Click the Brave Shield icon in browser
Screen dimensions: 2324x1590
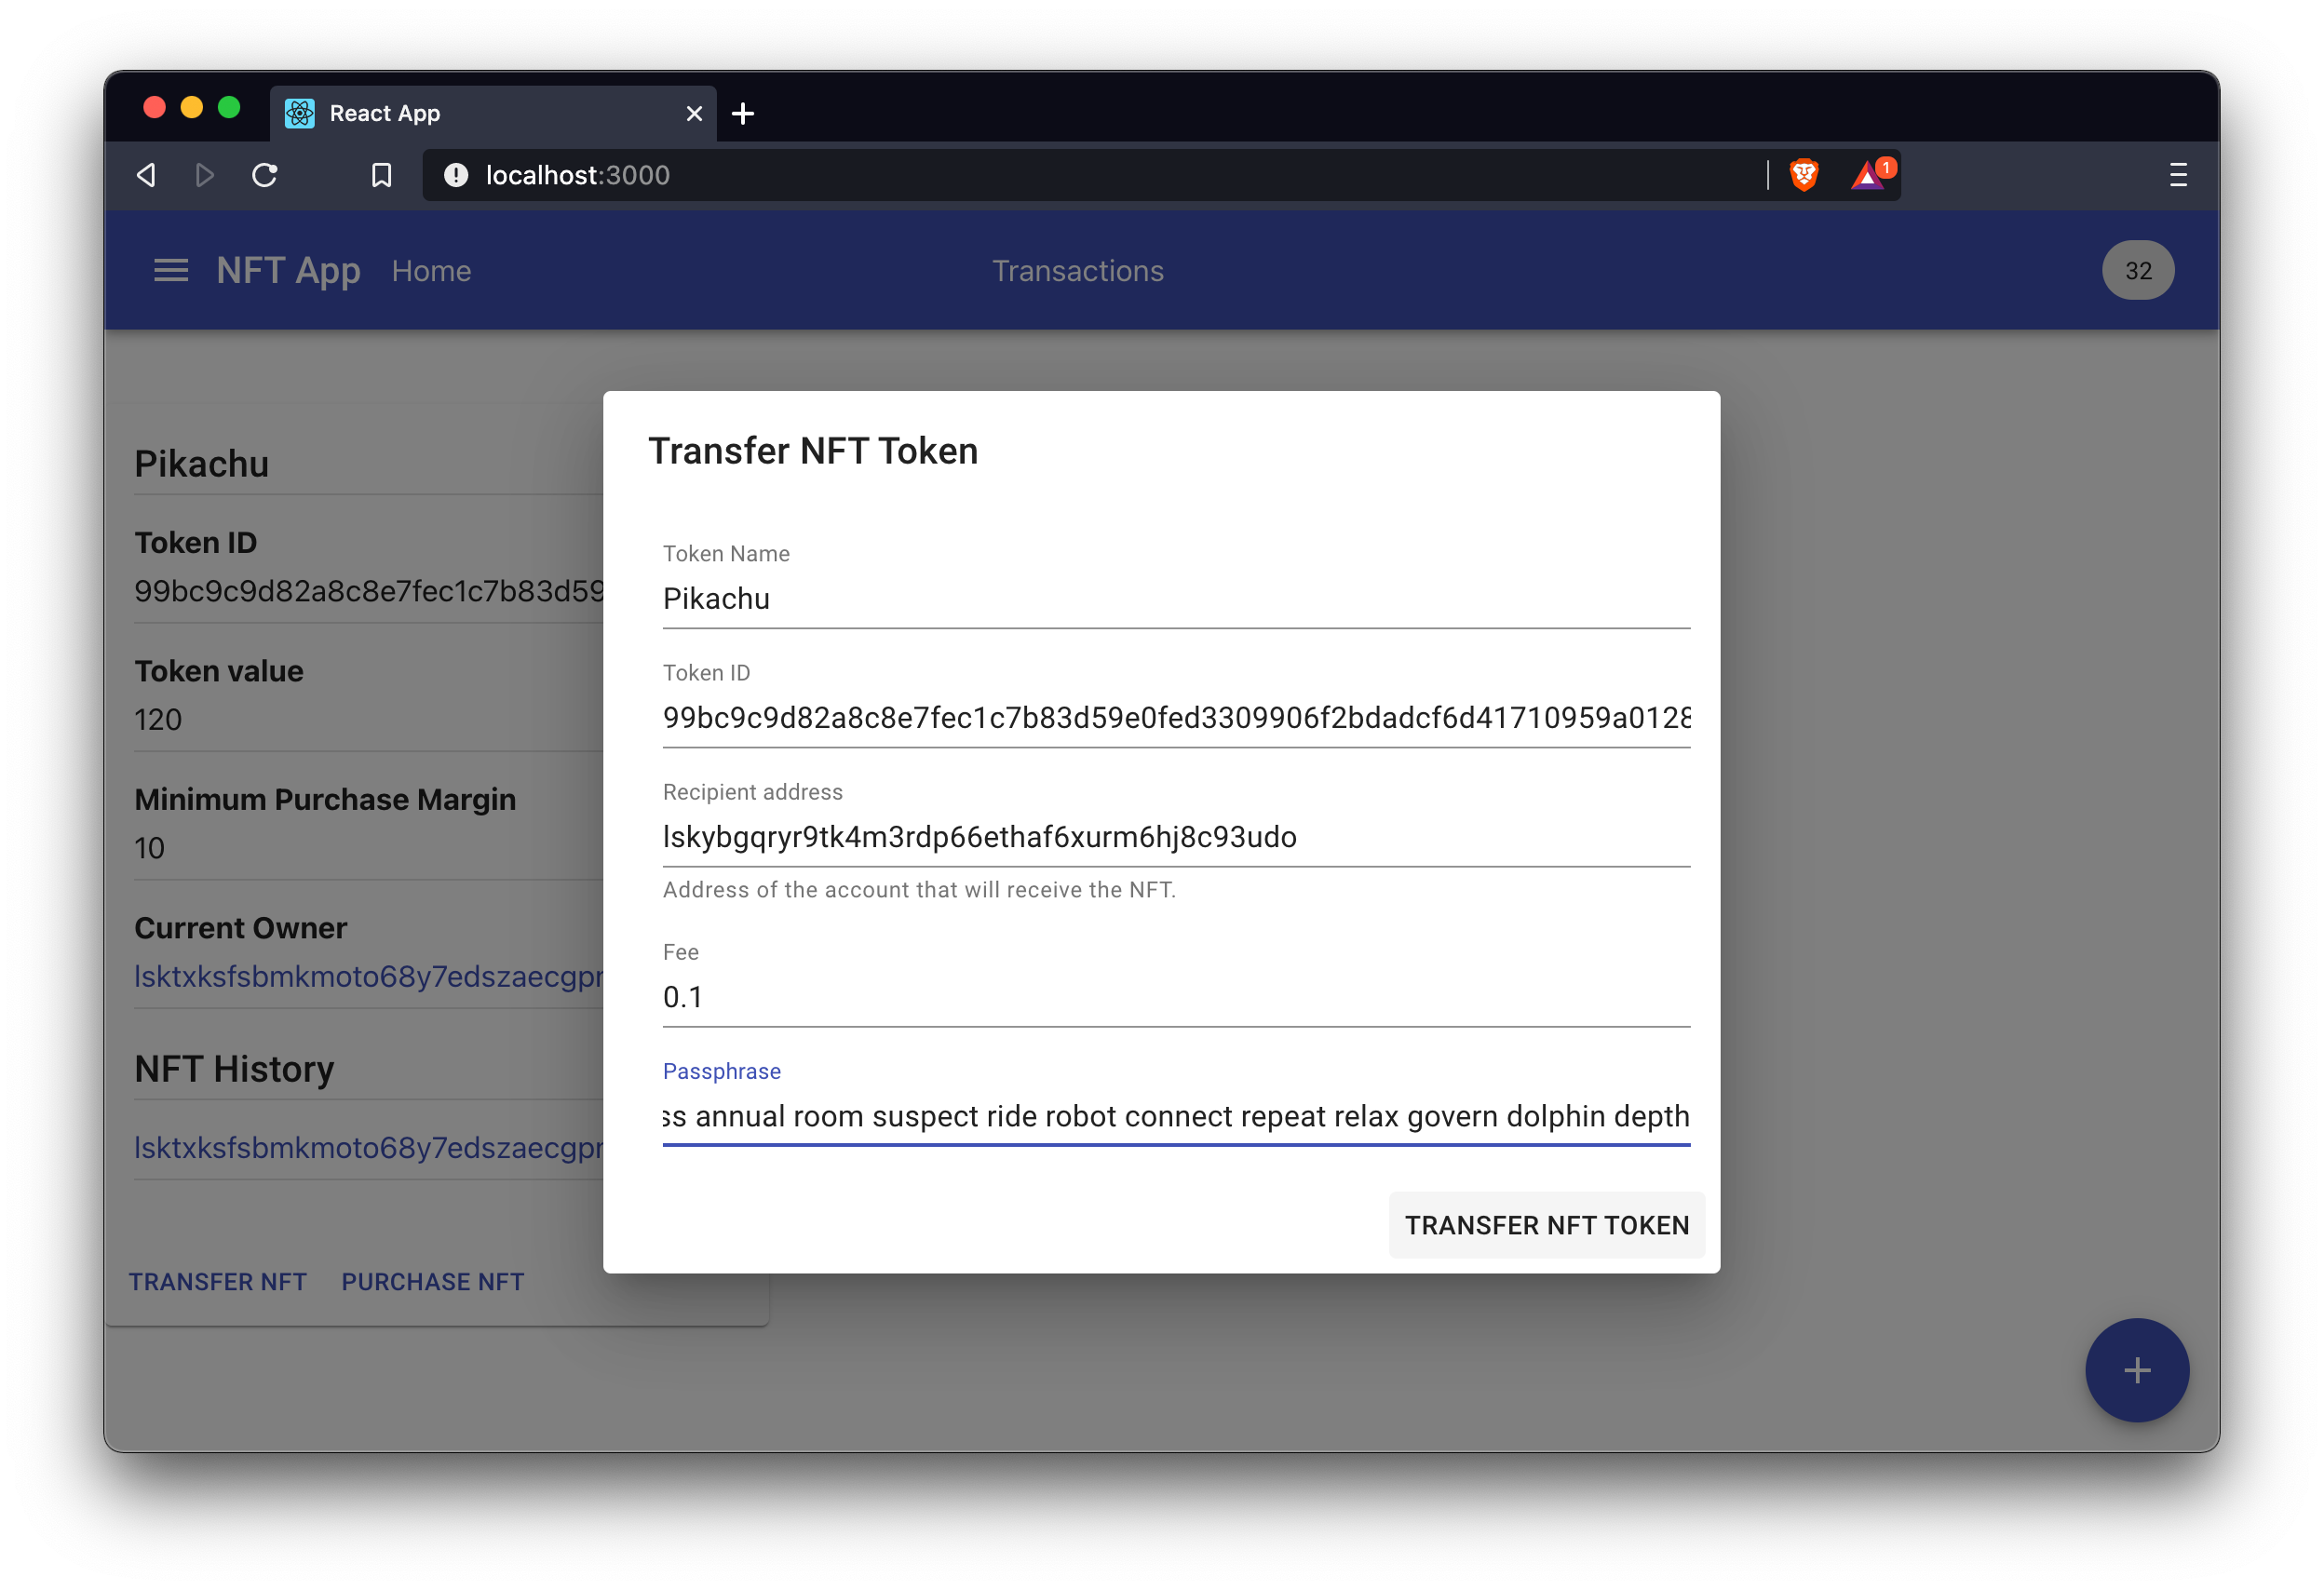pyautogui.click(x=1804, y=173)
